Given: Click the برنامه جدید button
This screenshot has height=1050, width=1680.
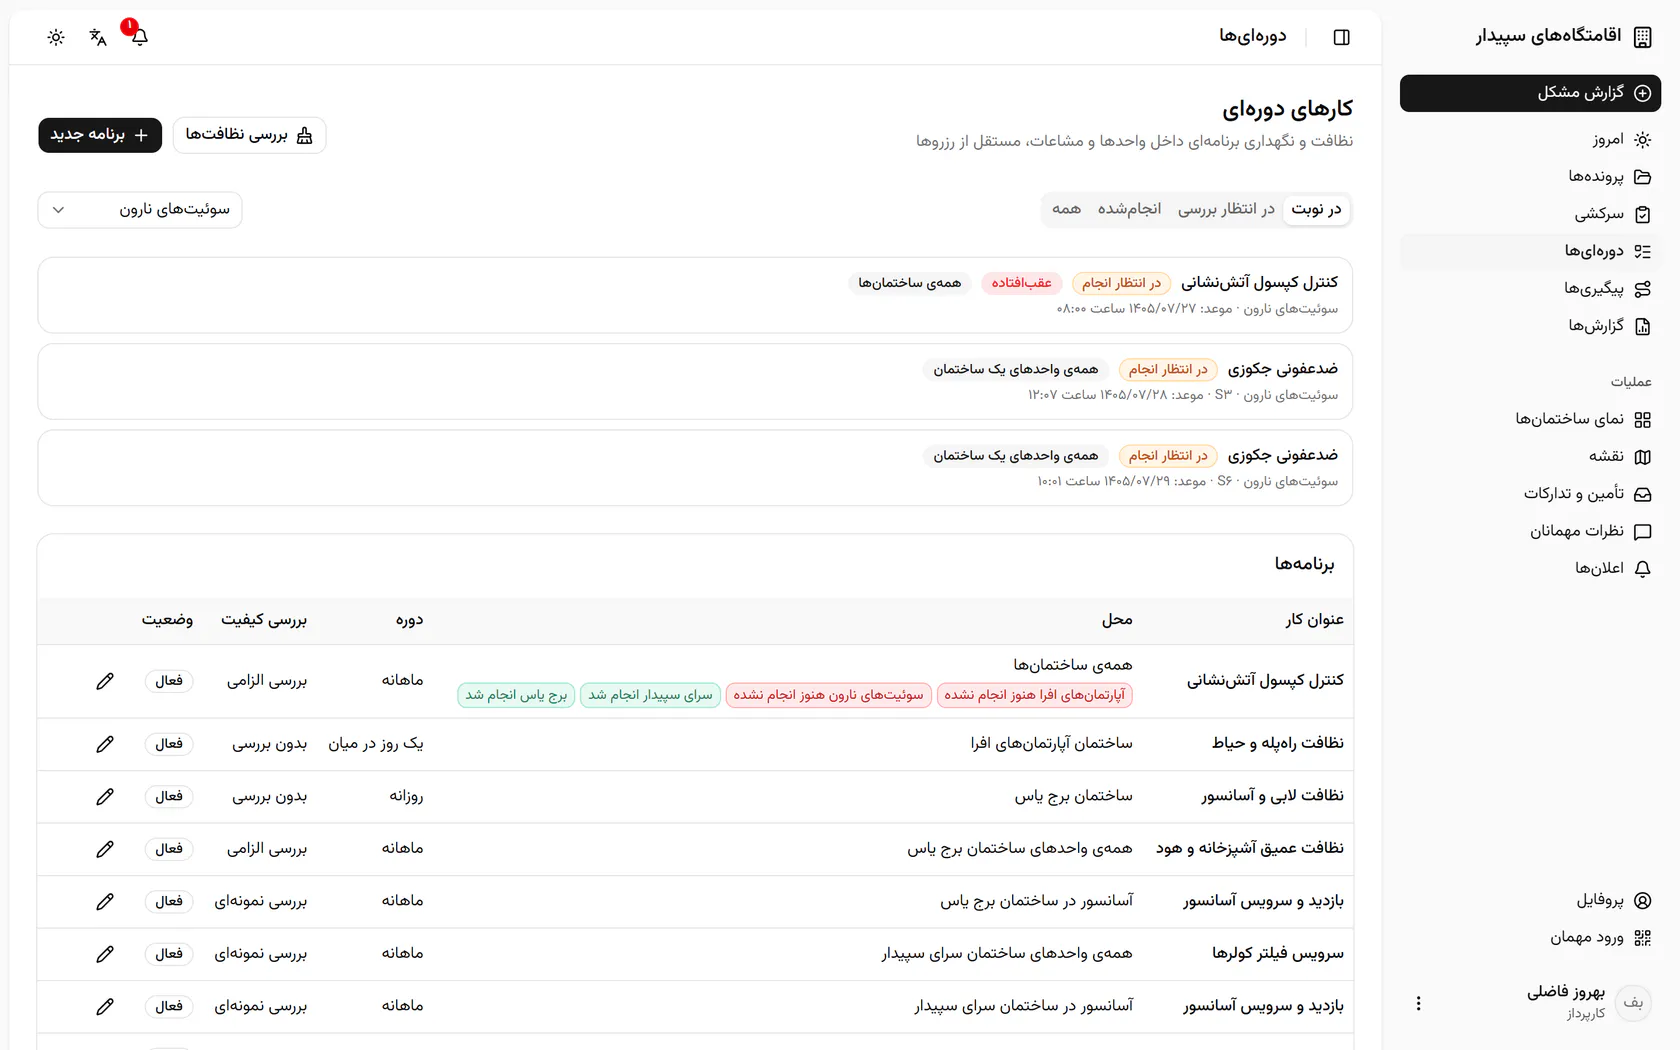Looking at the screenshot, I should tap(100, 135).
